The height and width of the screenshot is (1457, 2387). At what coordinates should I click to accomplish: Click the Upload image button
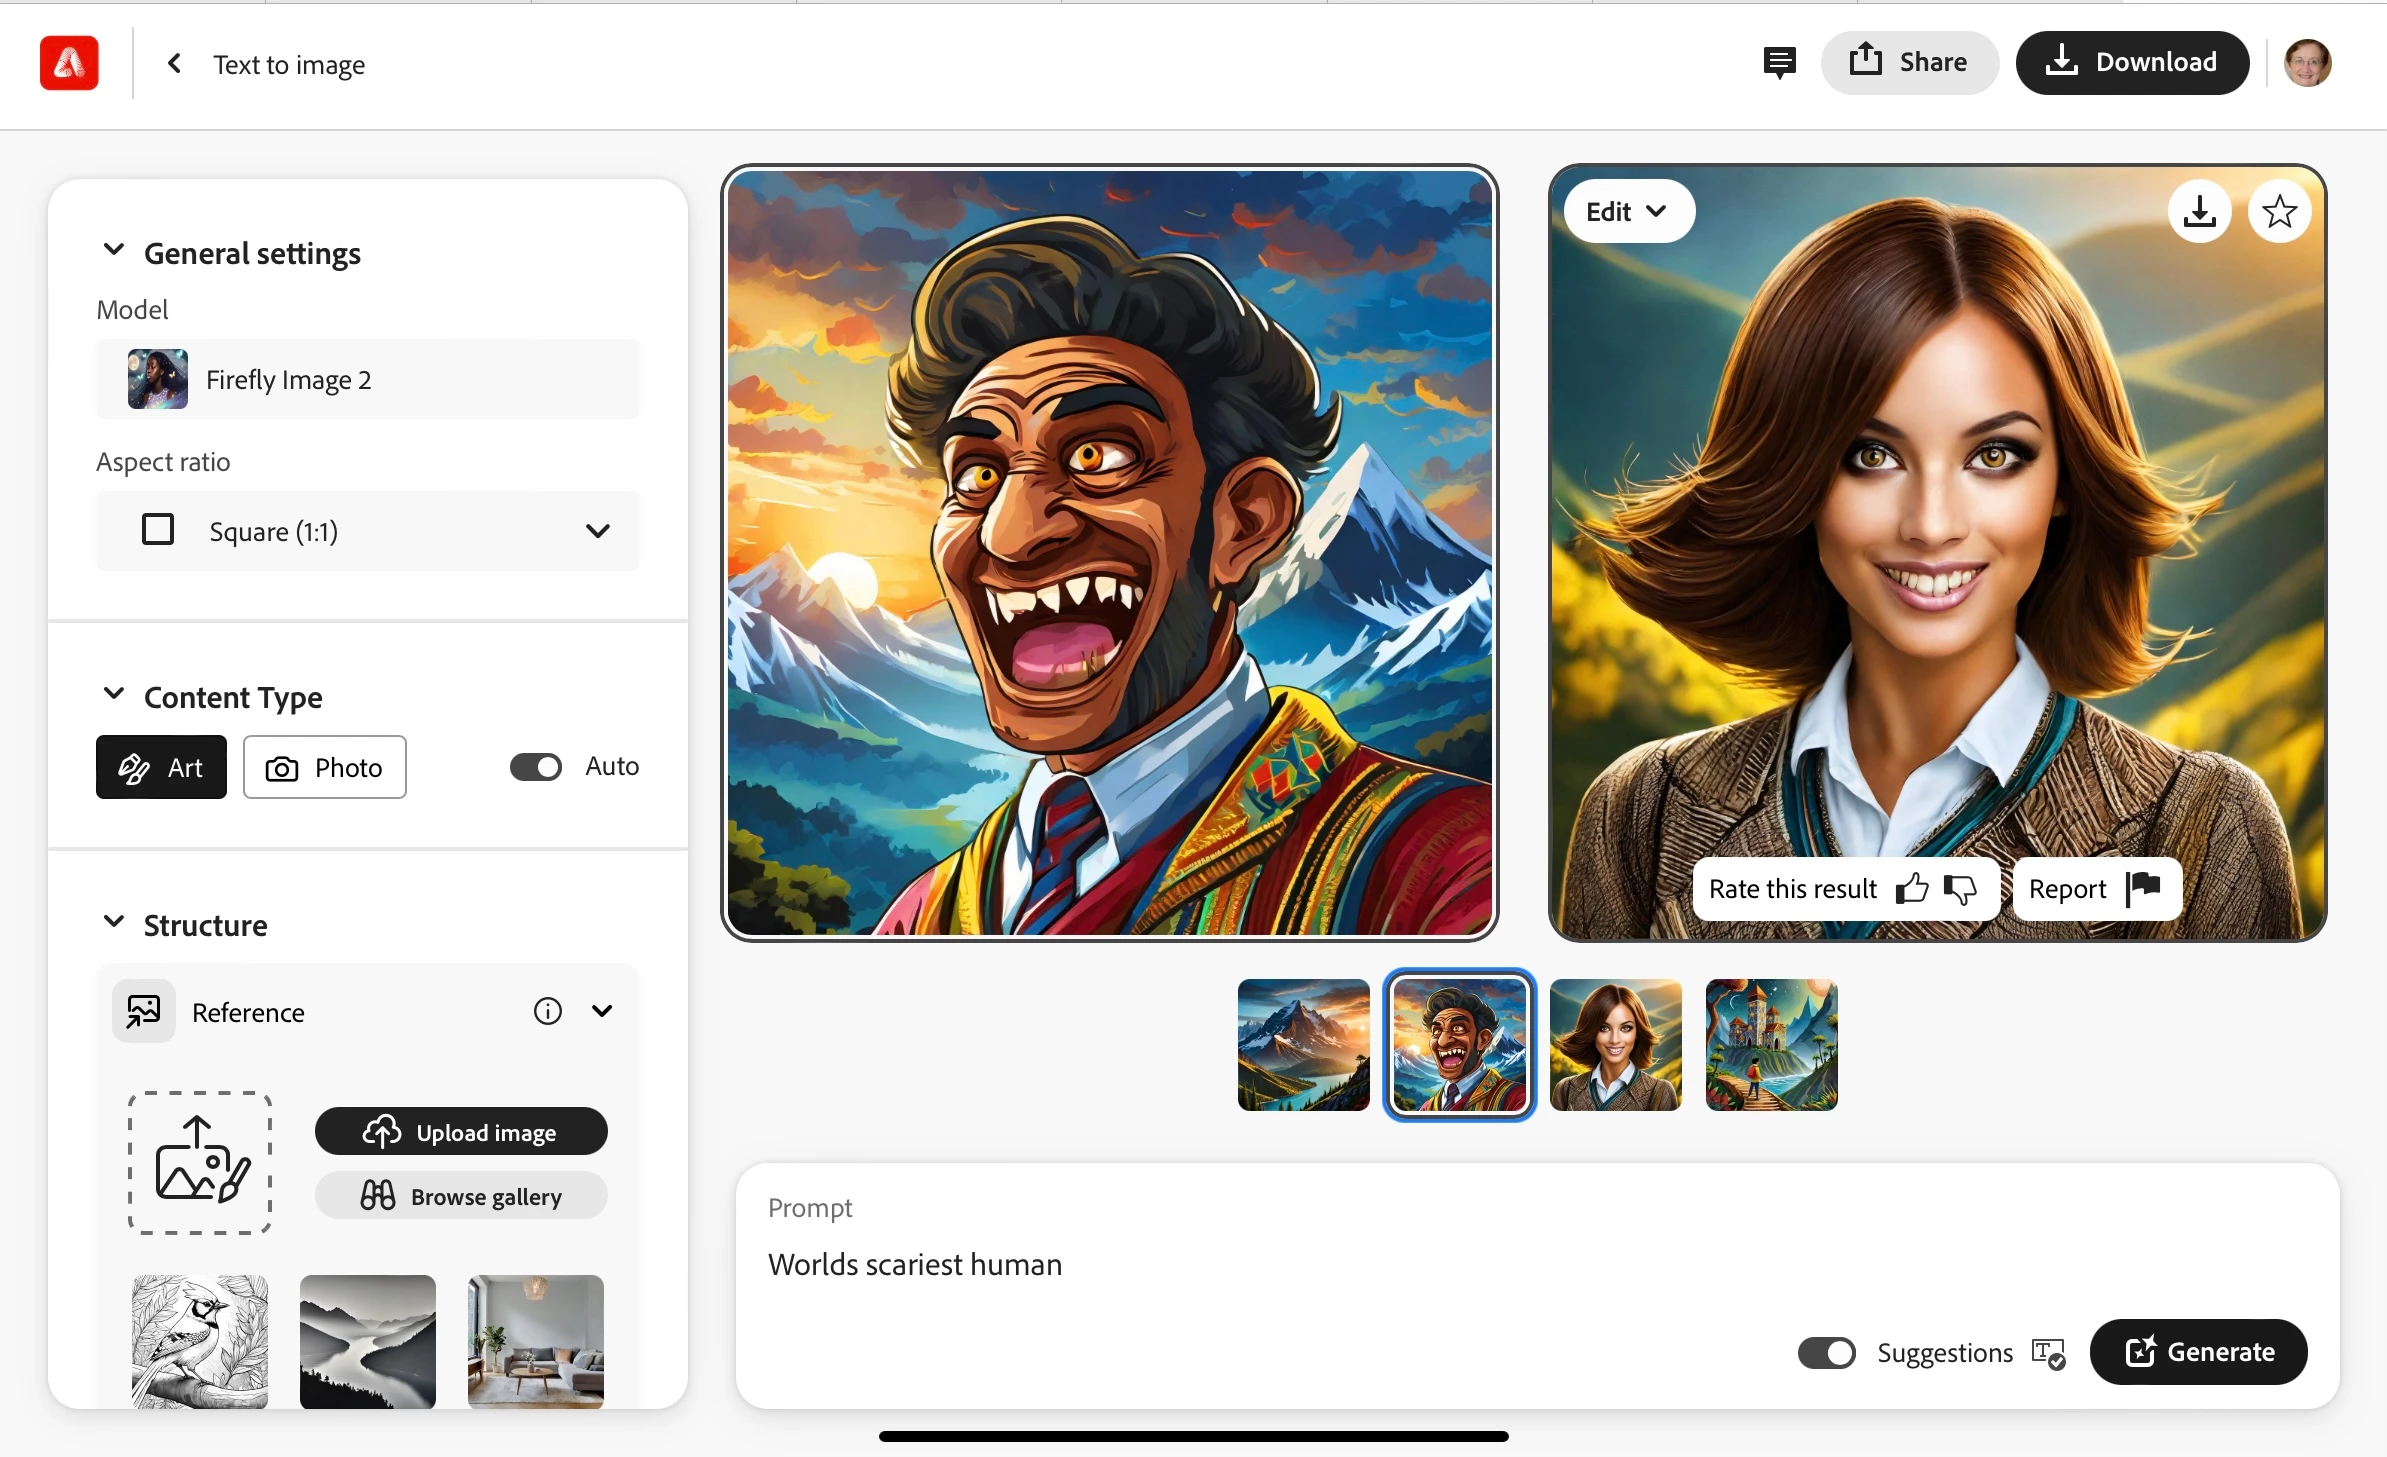(461, 1132)
